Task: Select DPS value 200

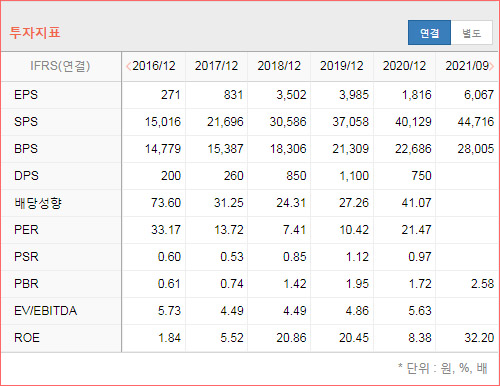Action: pos(171,176)
